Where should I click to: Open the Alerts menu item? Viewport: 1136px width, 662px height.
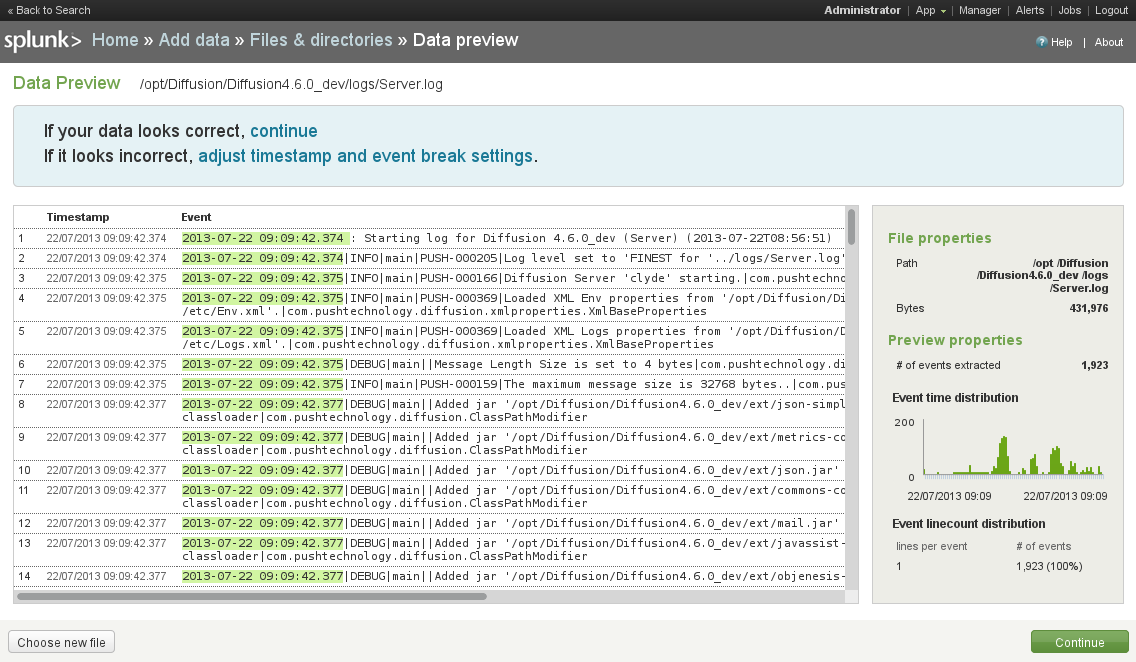1029,10
